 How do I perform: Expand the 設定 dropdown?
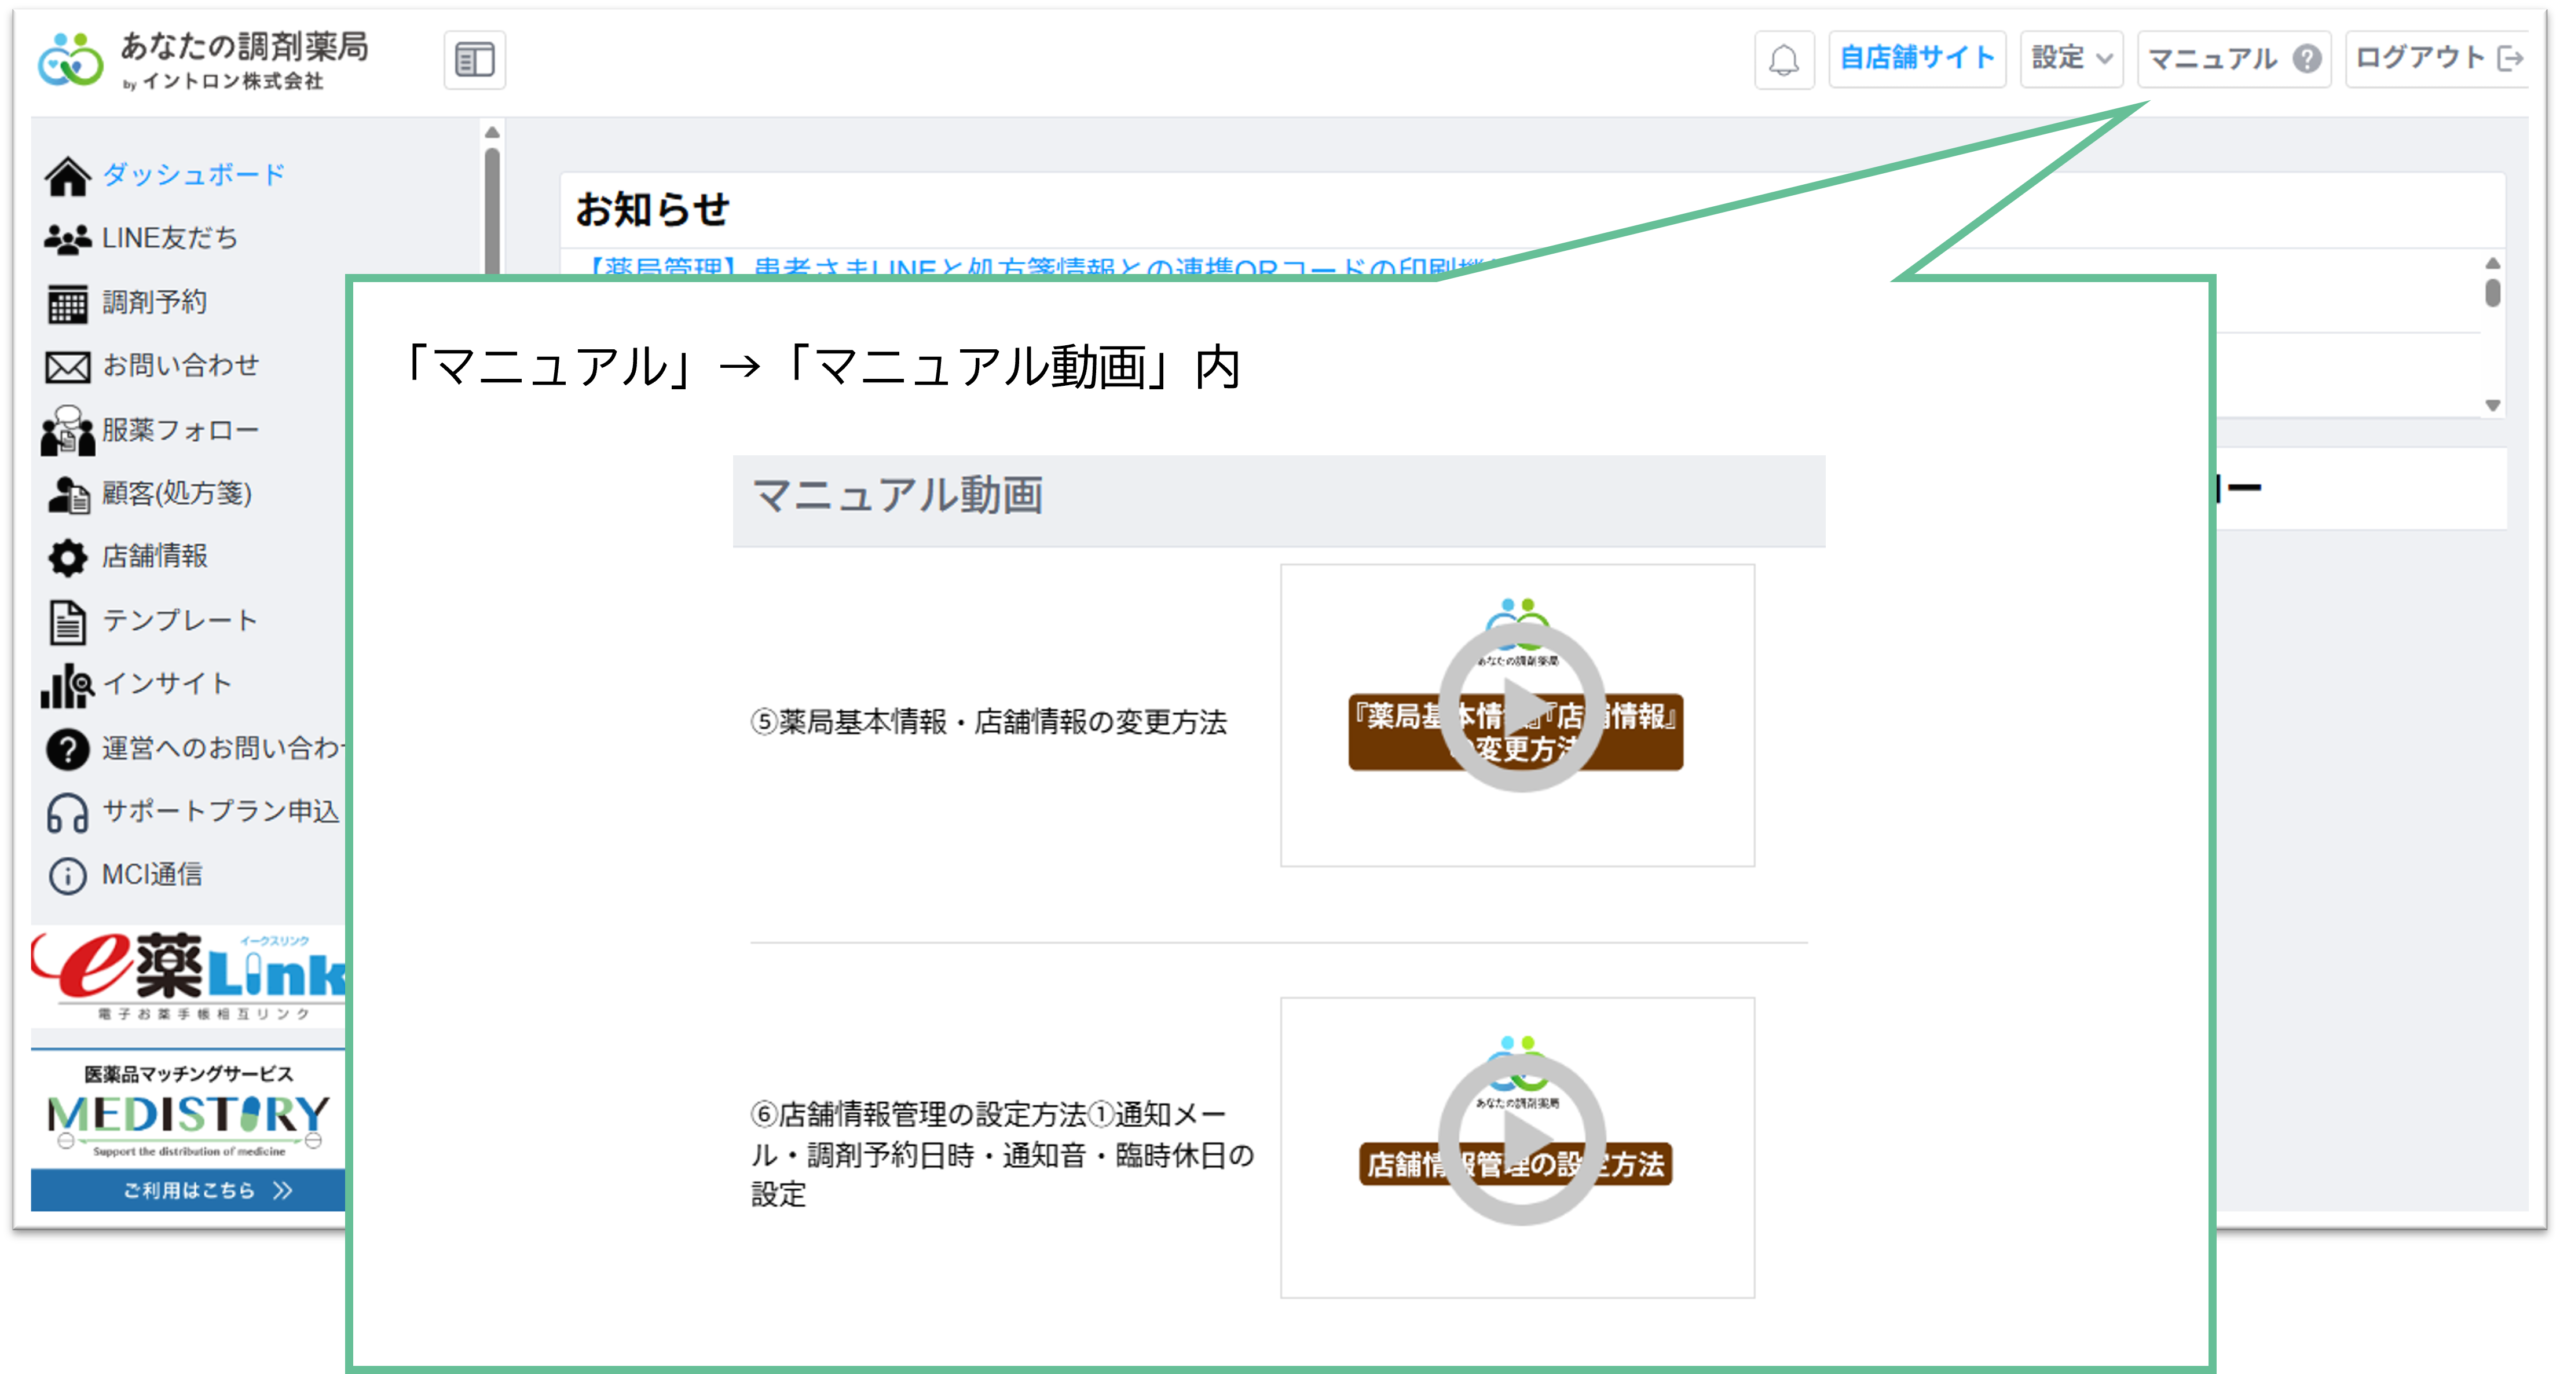pyautogui.click(x=2071, y=59)
